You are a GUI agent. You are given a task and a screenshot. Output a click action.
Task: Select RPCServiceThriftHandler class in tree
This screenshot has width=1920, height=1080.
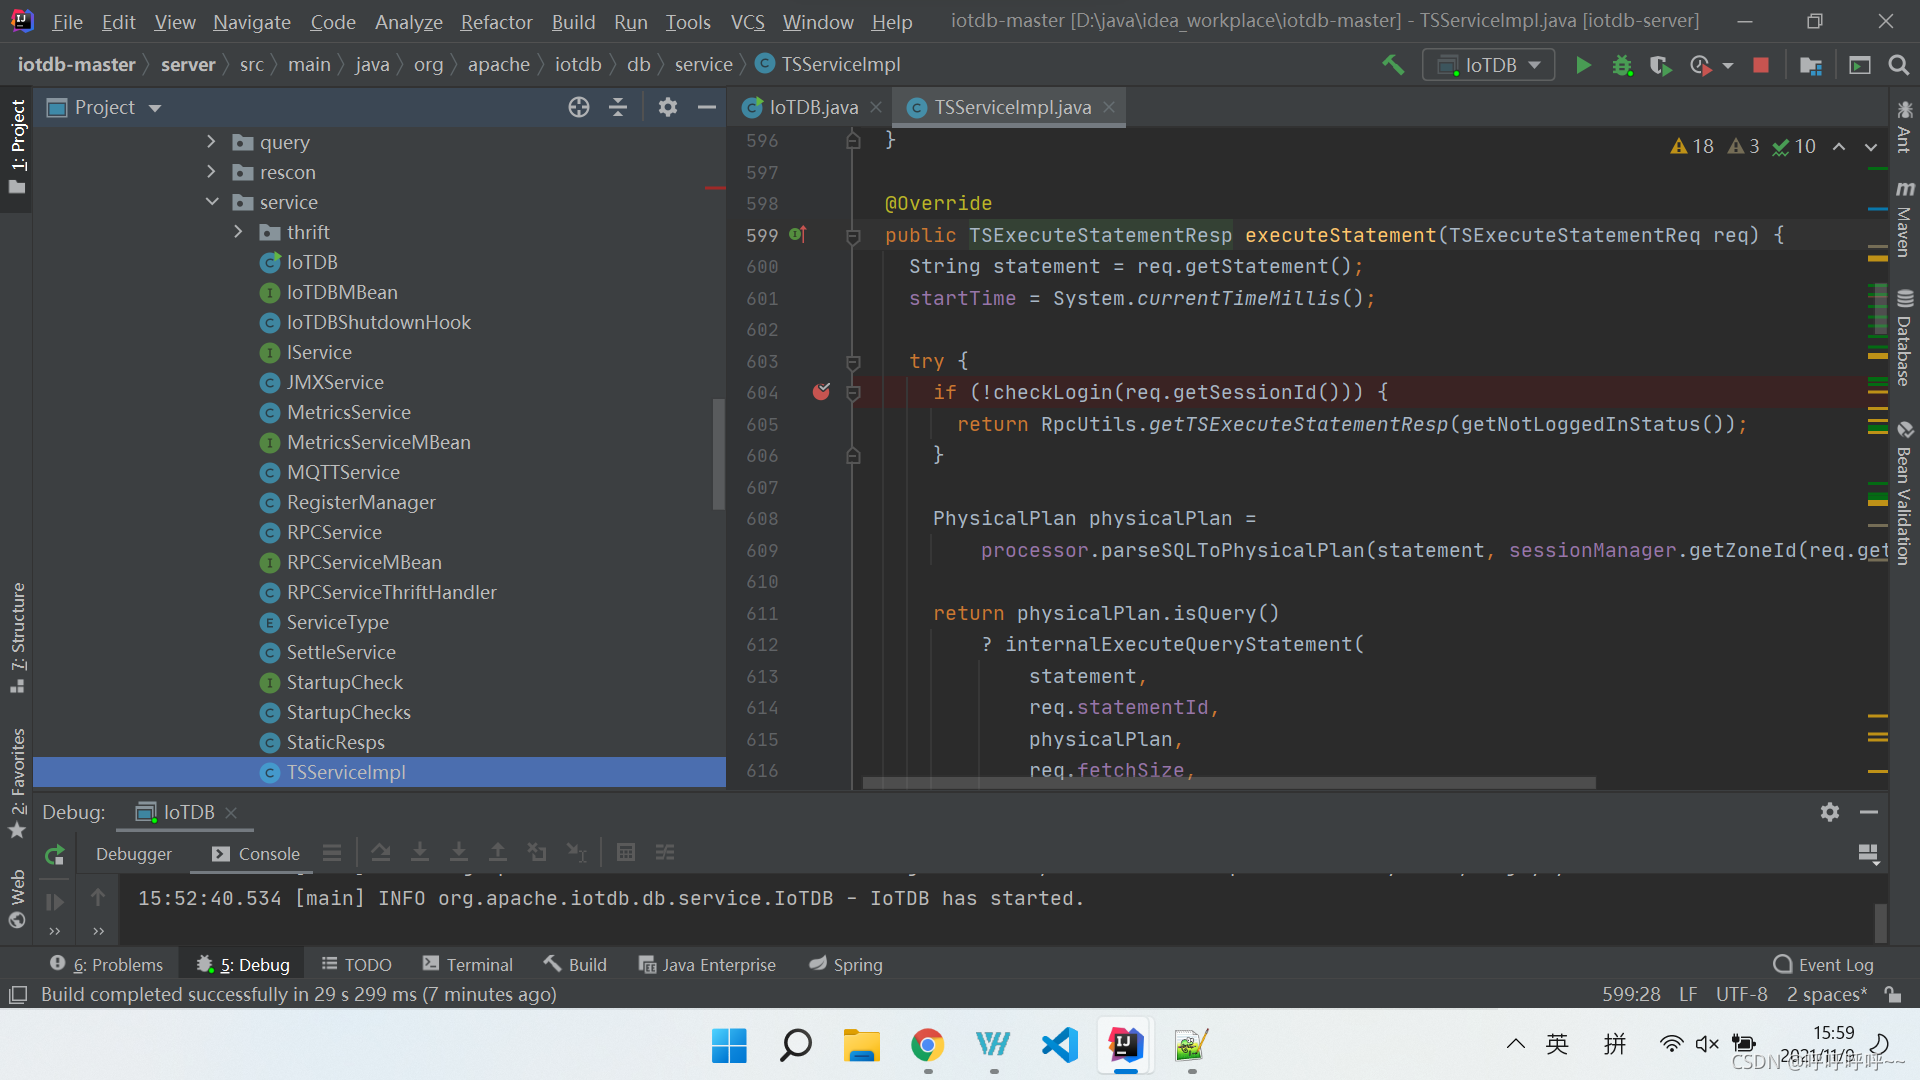click(x=391, y=592)
